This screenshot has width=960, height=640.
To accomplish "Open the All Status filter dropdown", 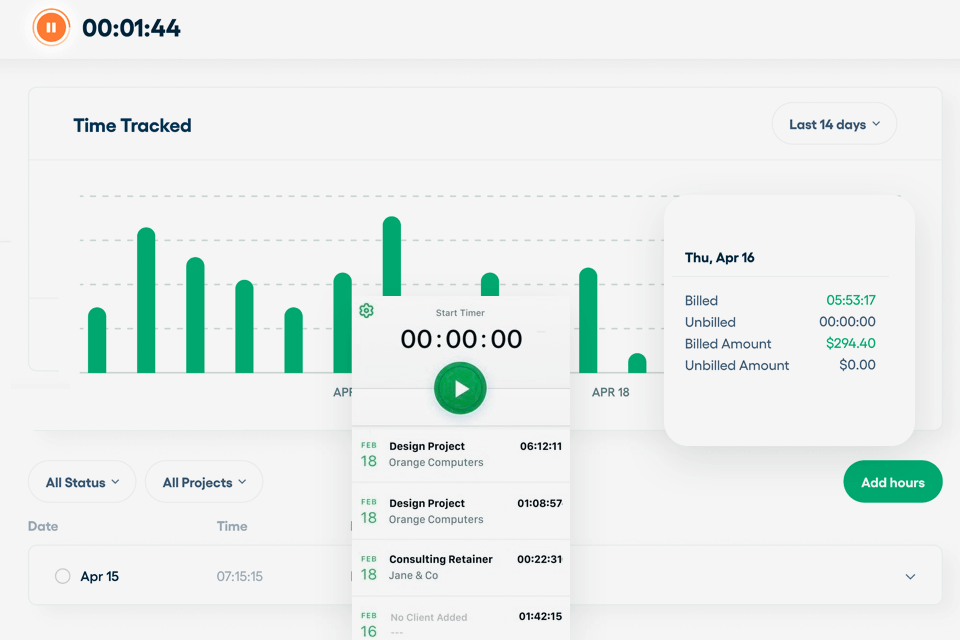I will [82, 482].
